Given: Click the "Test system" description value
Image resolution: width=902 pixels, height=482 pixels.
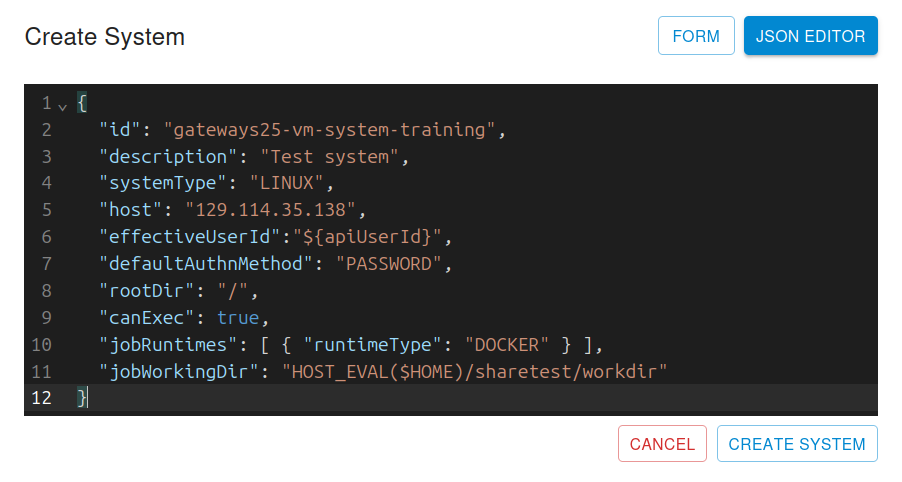Looking at the screenshot, I should tap(334, 157).
